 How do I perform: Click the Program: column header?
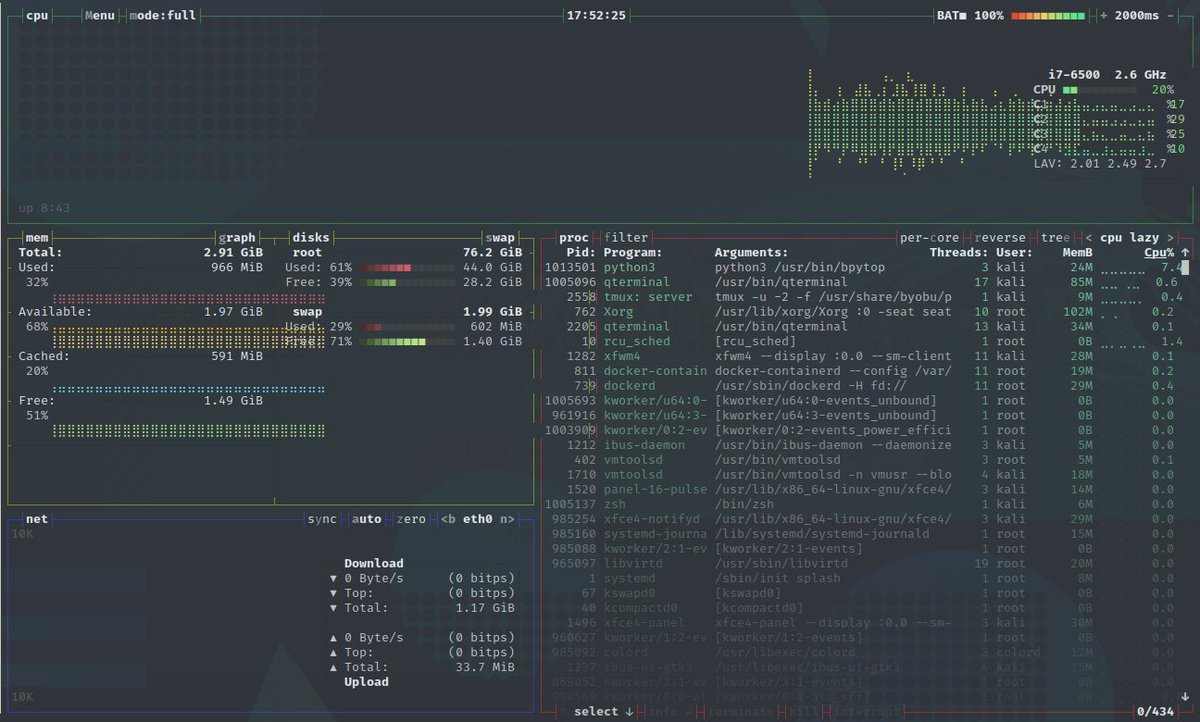coord(634,253)
